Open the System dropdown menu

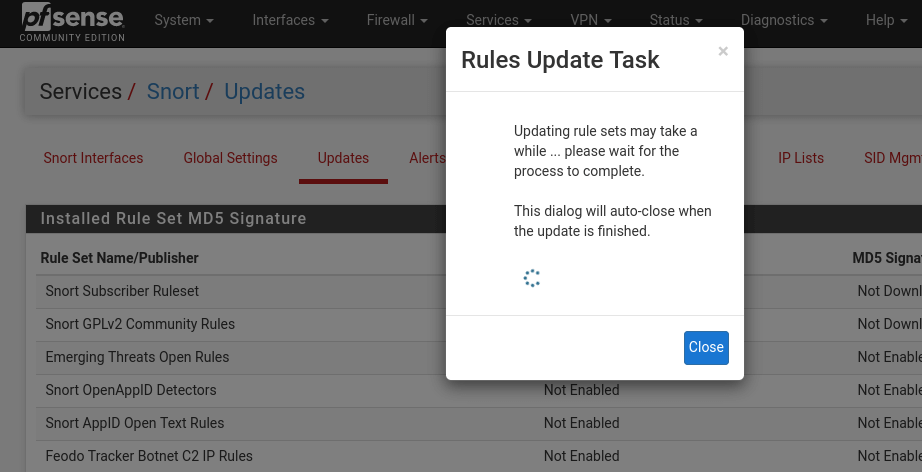[x=184, y=20]
